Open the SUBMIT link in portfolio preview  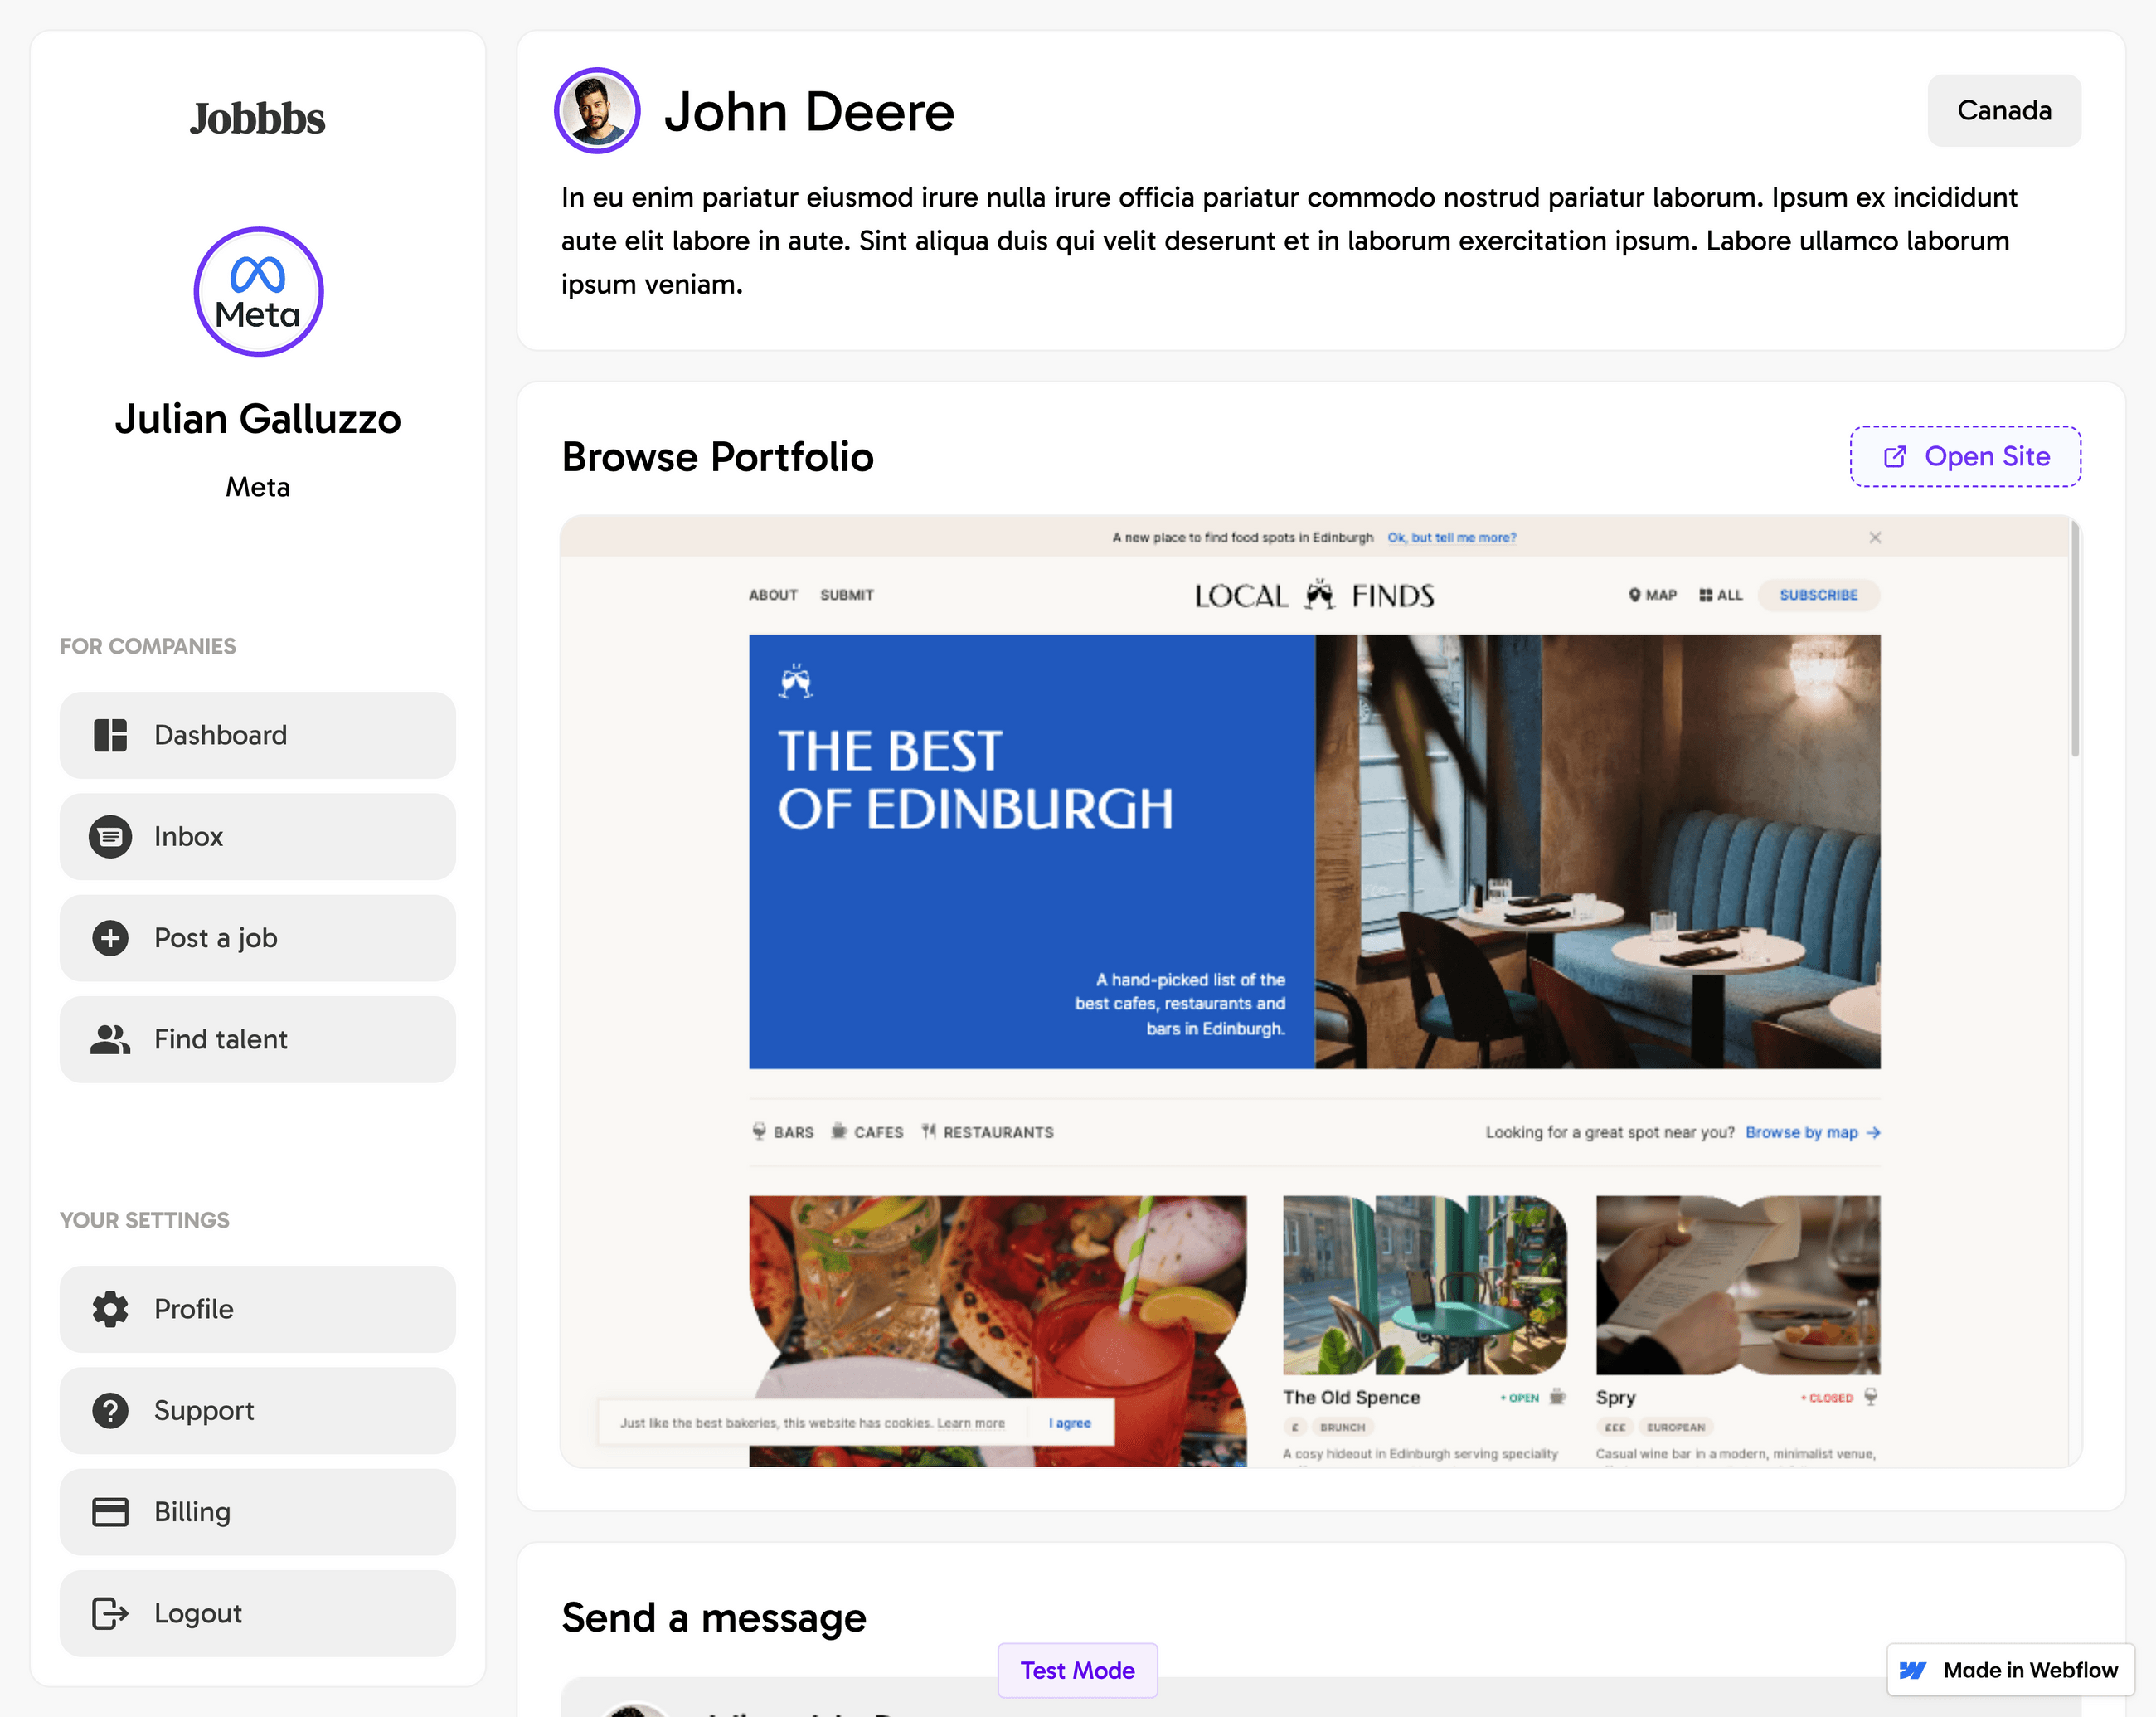[x=846, y=595]
